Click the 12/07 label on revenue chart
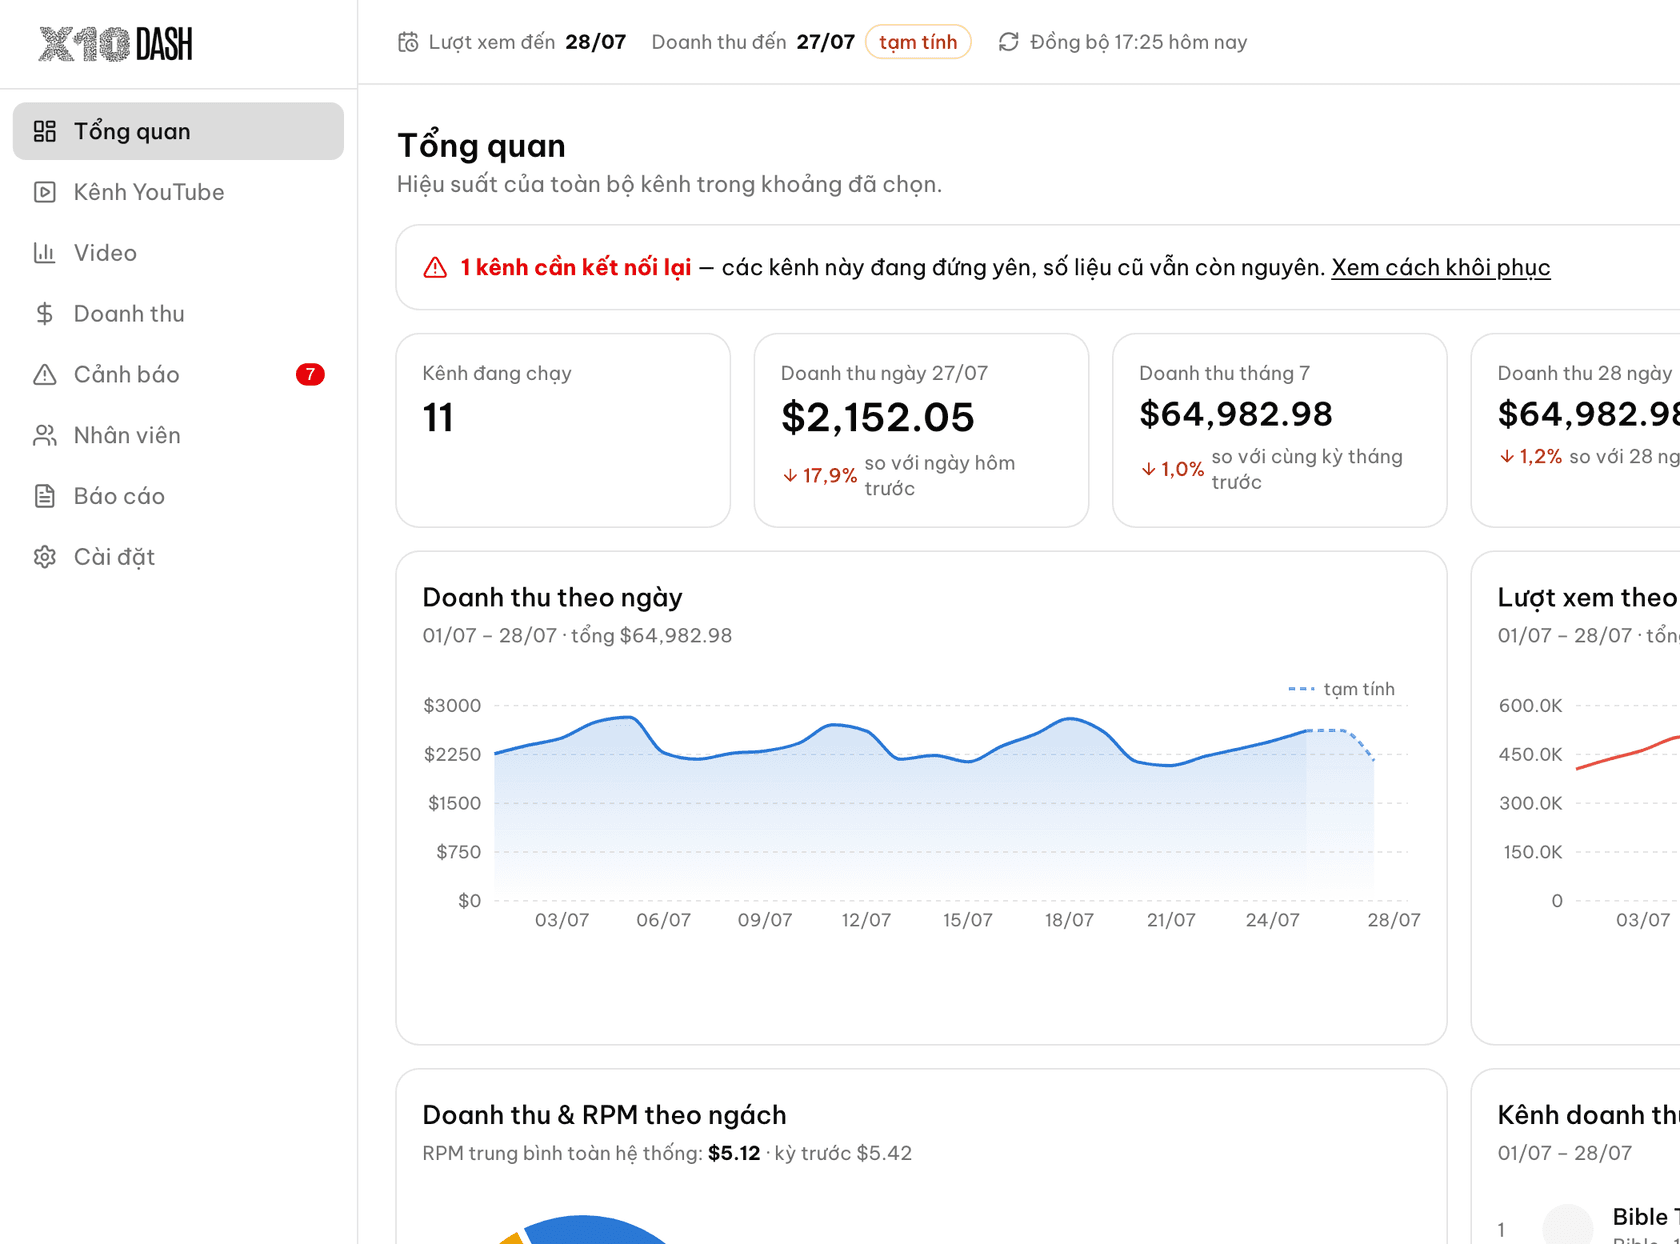 [x=866, y=920]
